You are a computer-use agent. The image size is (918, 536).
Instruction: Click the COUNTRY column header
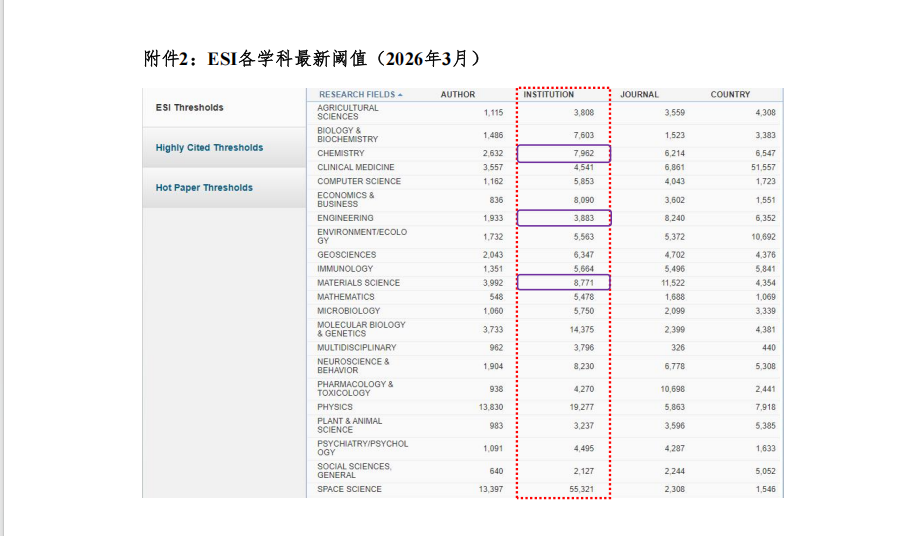(730, 95)
